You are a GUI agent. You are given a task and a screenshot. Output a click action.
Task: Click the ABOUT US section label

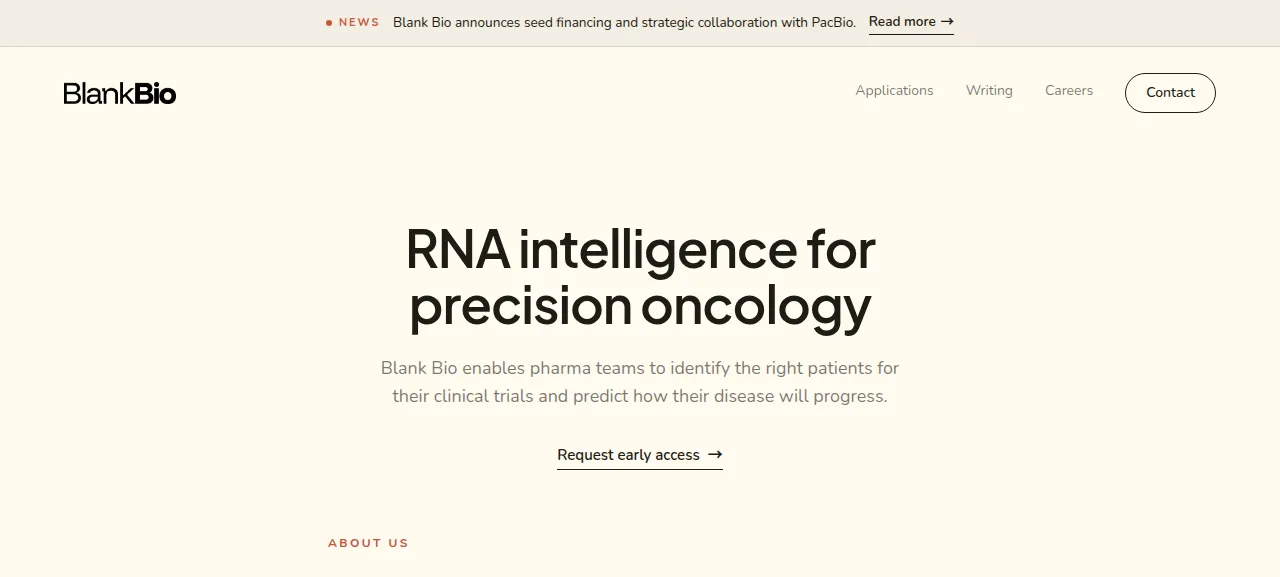pyautogui.click(x=368, y=543)
